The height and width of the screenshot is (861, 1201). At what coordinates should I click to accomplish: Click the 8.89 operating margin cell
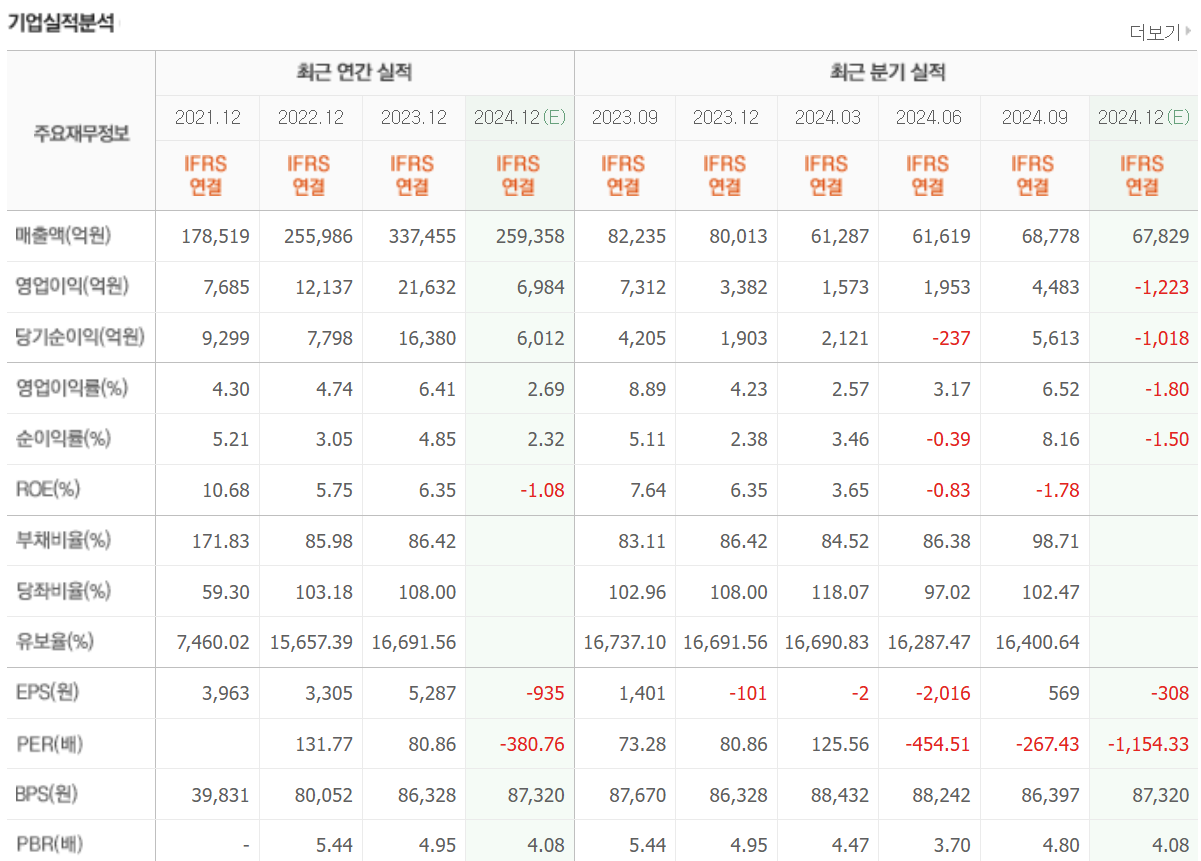648,390
